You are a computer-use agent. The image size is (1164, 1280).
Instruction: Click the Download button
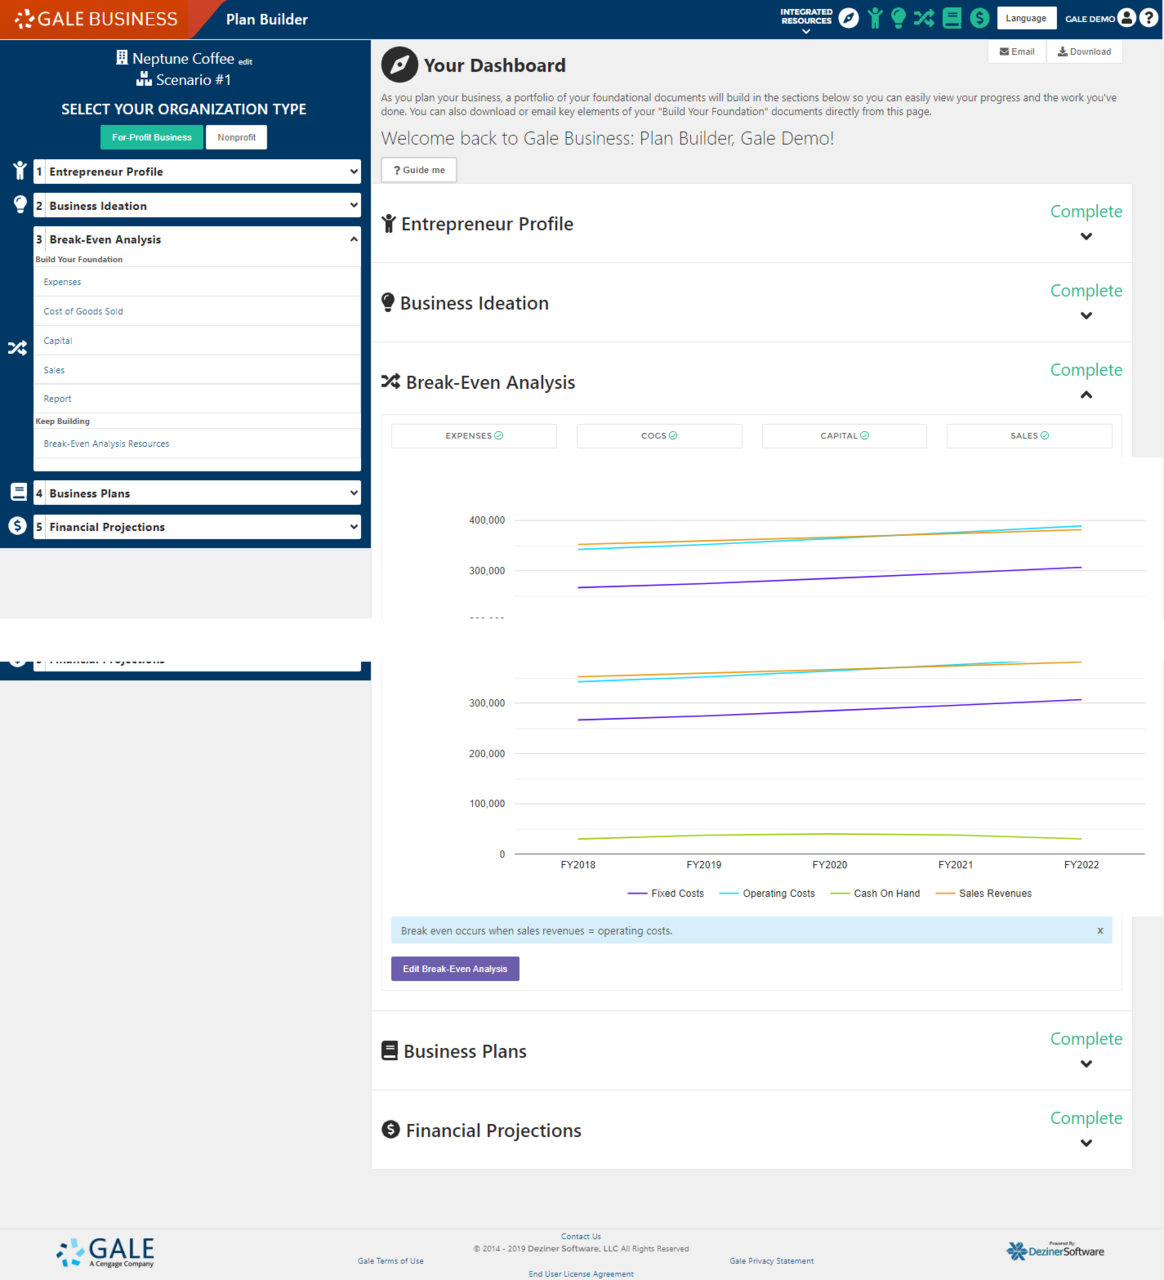click(1084, 52)
